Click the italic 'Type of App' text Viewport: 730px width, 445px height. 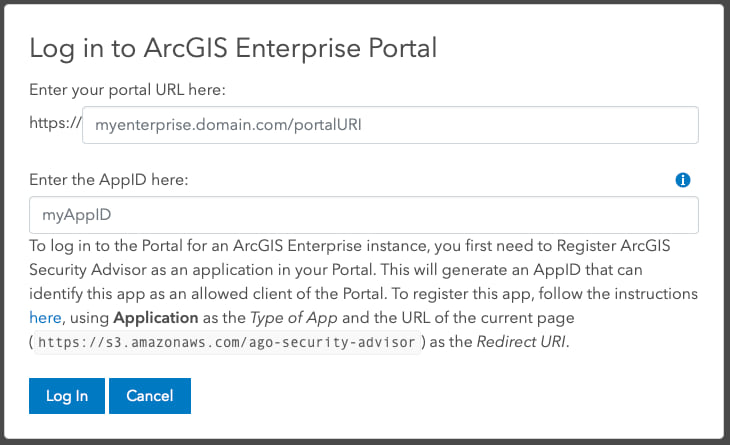coord(292,318)
